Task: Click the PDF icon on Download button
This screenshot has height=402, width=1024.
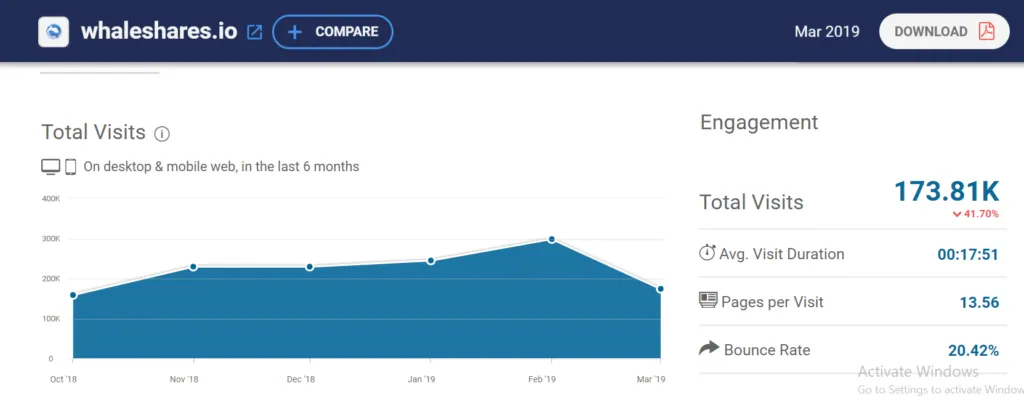Action: [986, 31]
